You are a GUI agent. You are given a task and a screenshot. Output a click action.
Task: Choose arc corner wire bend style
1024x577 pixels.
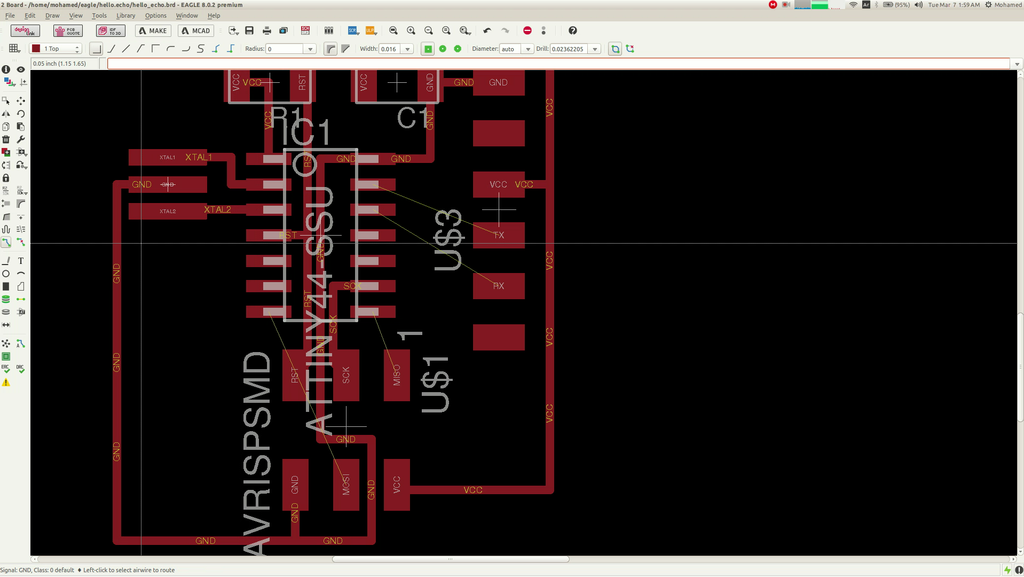click(x=171, y=49)
